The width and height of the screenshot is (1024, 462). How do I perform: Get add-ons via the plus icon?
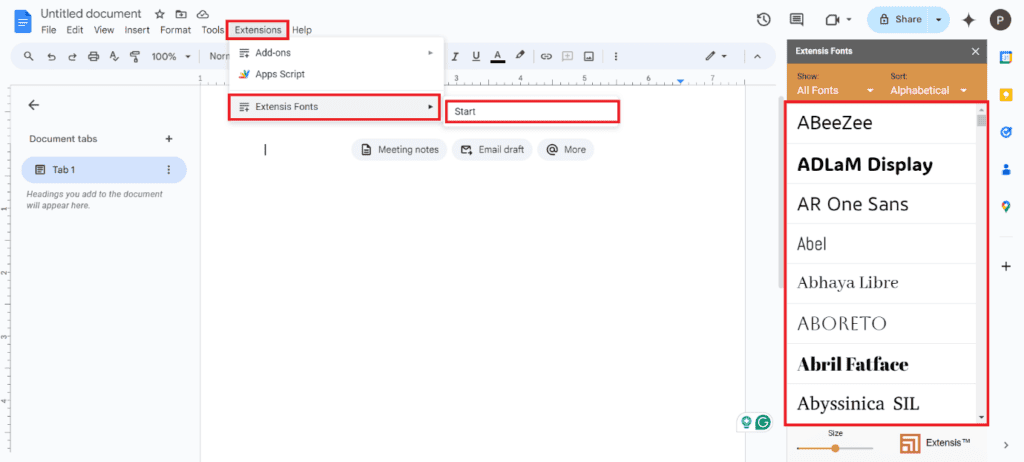[1006, 266]
